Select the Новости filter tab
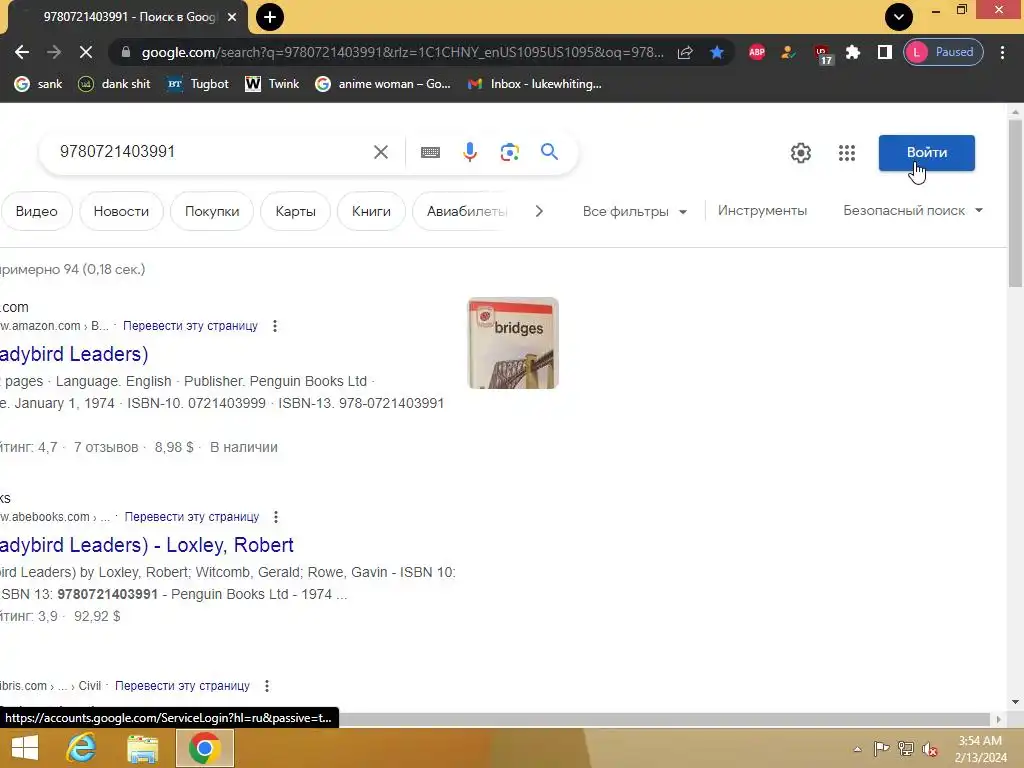Image resolution: width=1024 pixels, height=768 pixels. 121,211
